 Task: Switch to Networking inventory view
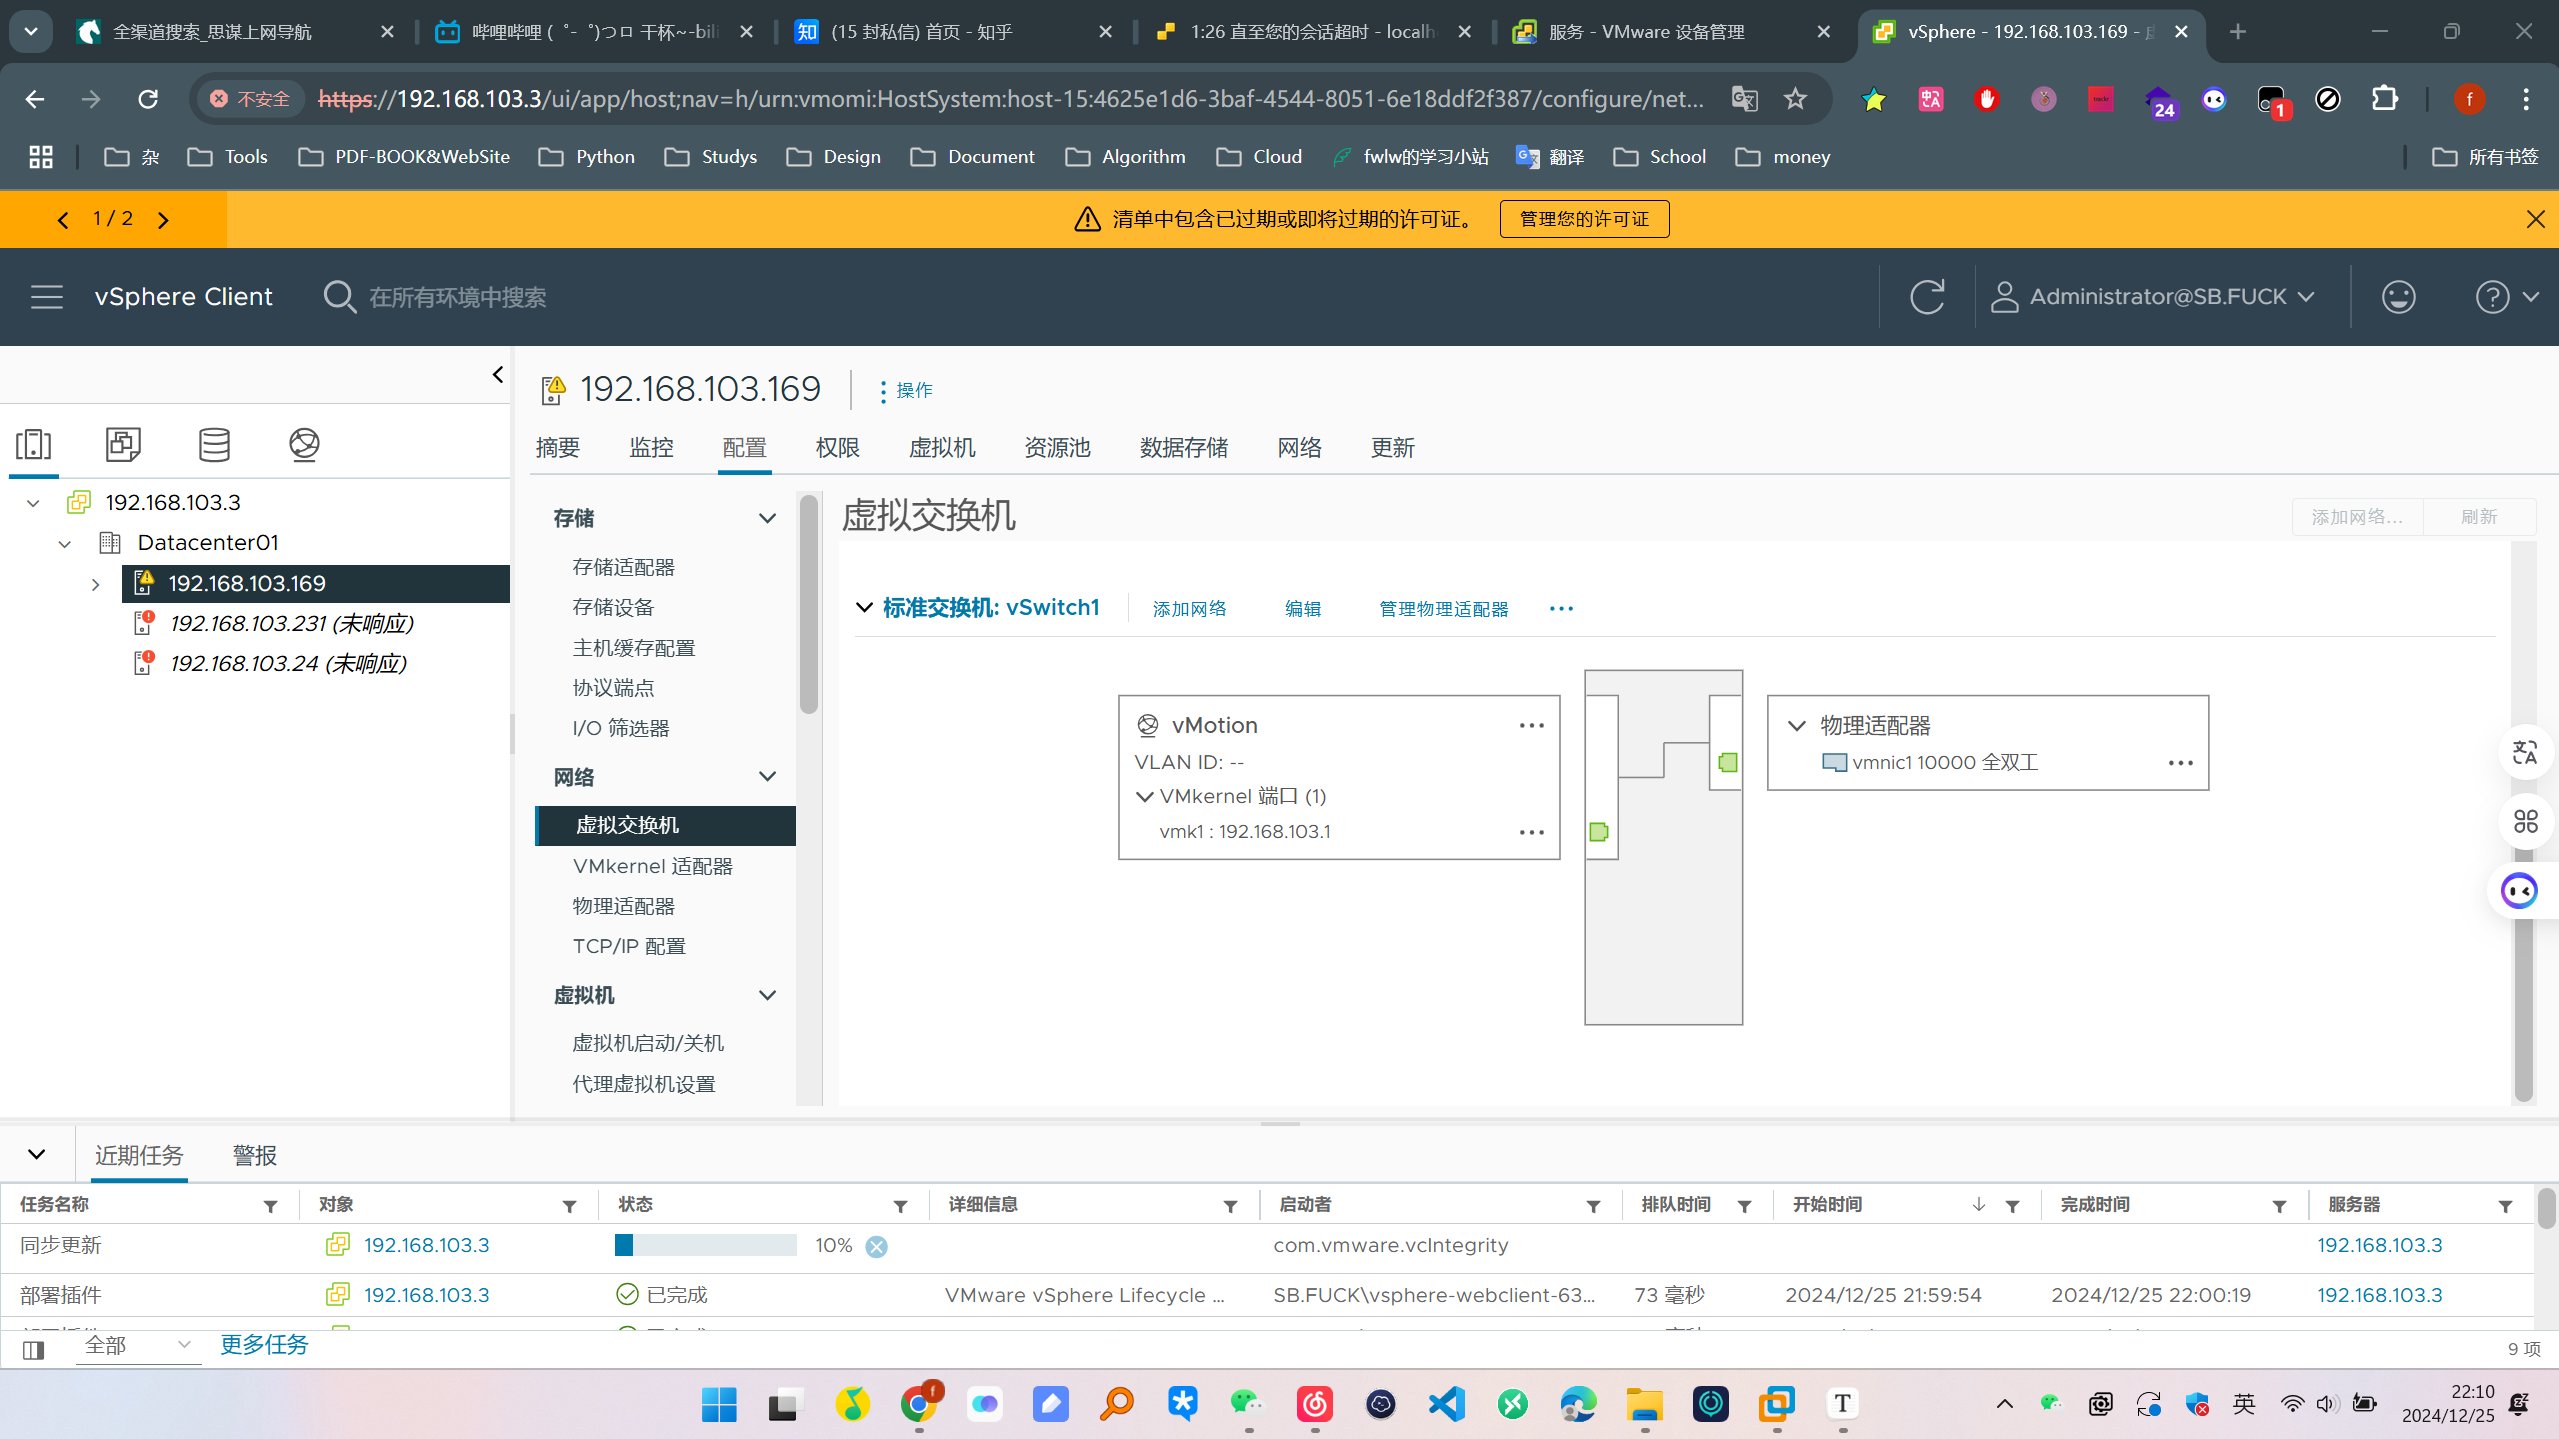[x=304, y=444]
